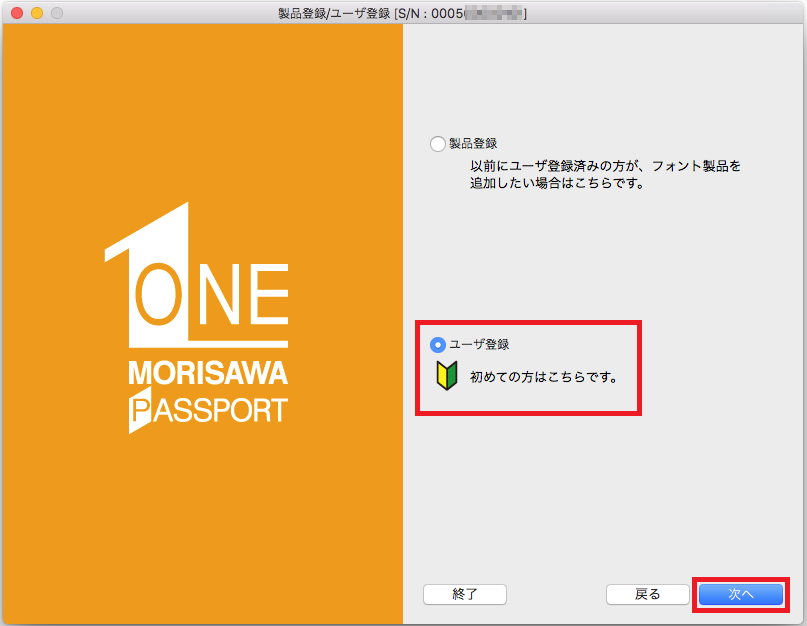Click the ユーザ登録 label text
807x626 pixels.
[479, 345]
